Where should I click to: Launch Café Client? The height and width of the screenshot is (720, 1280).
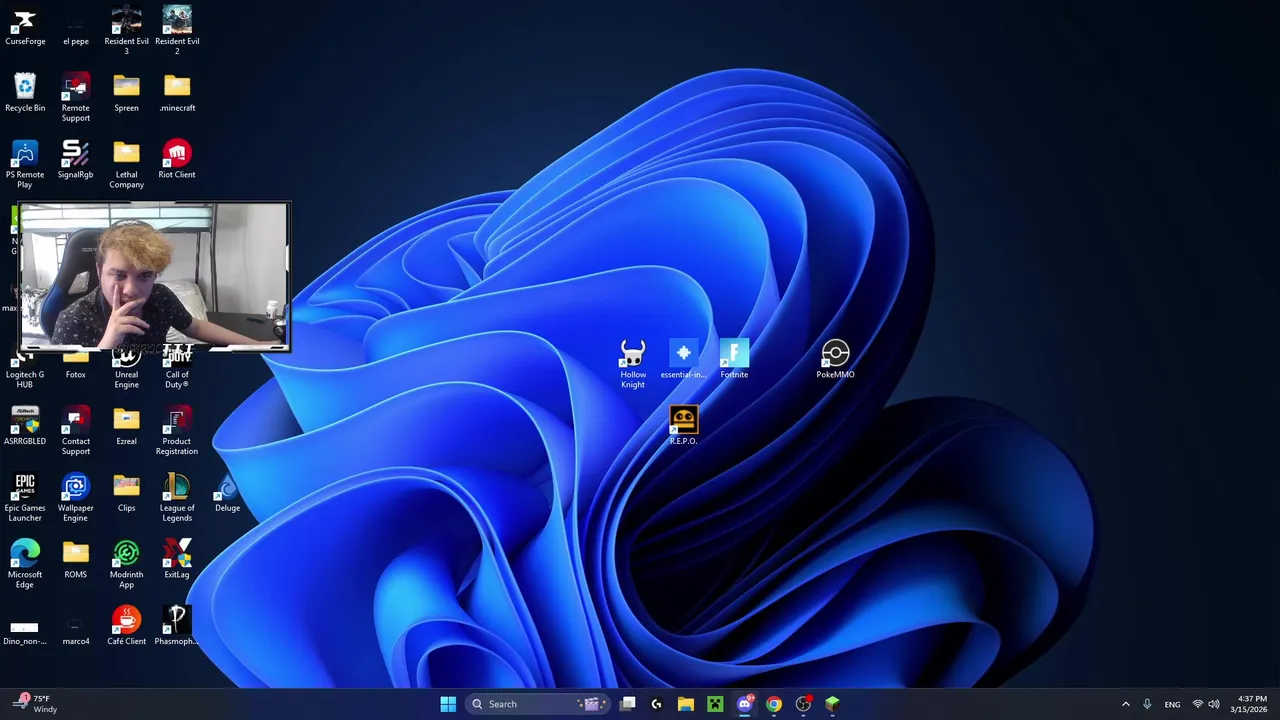pos(126,626)
